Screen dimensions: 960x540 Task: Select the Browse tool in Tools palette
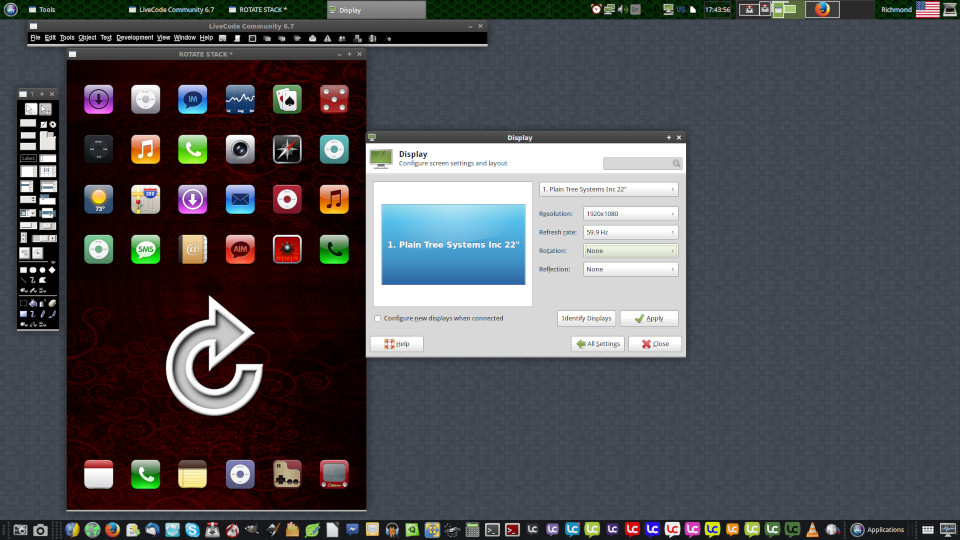[30, 108]
